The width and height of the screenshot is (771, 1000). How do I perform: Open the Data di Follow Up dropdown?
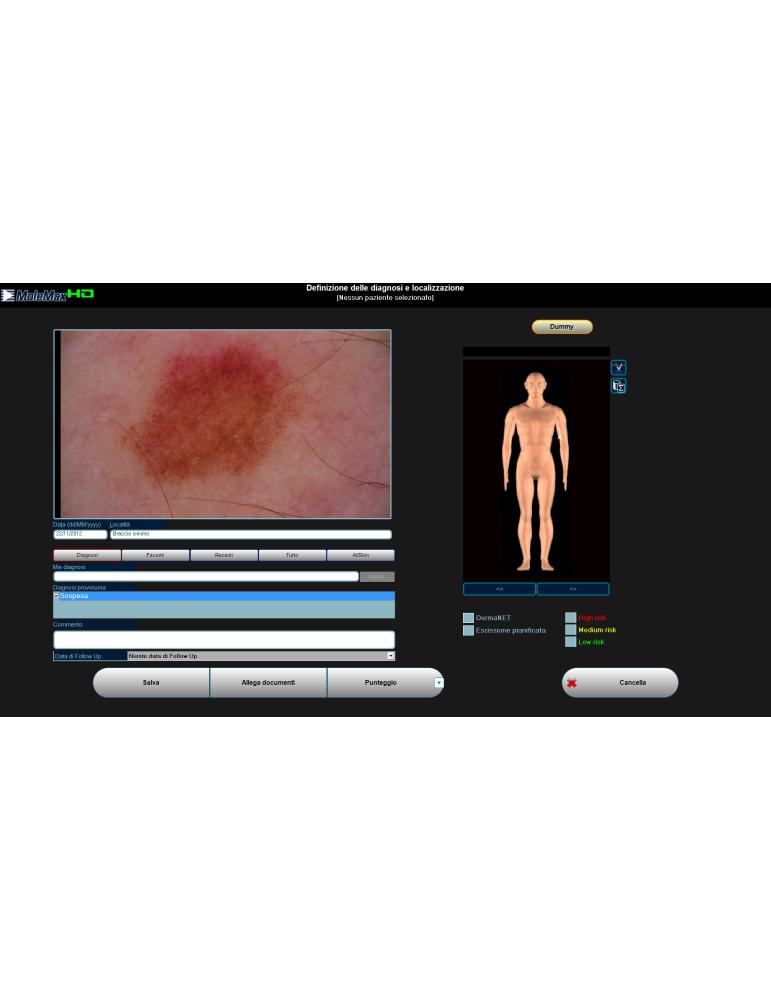[x=390, y=656]
